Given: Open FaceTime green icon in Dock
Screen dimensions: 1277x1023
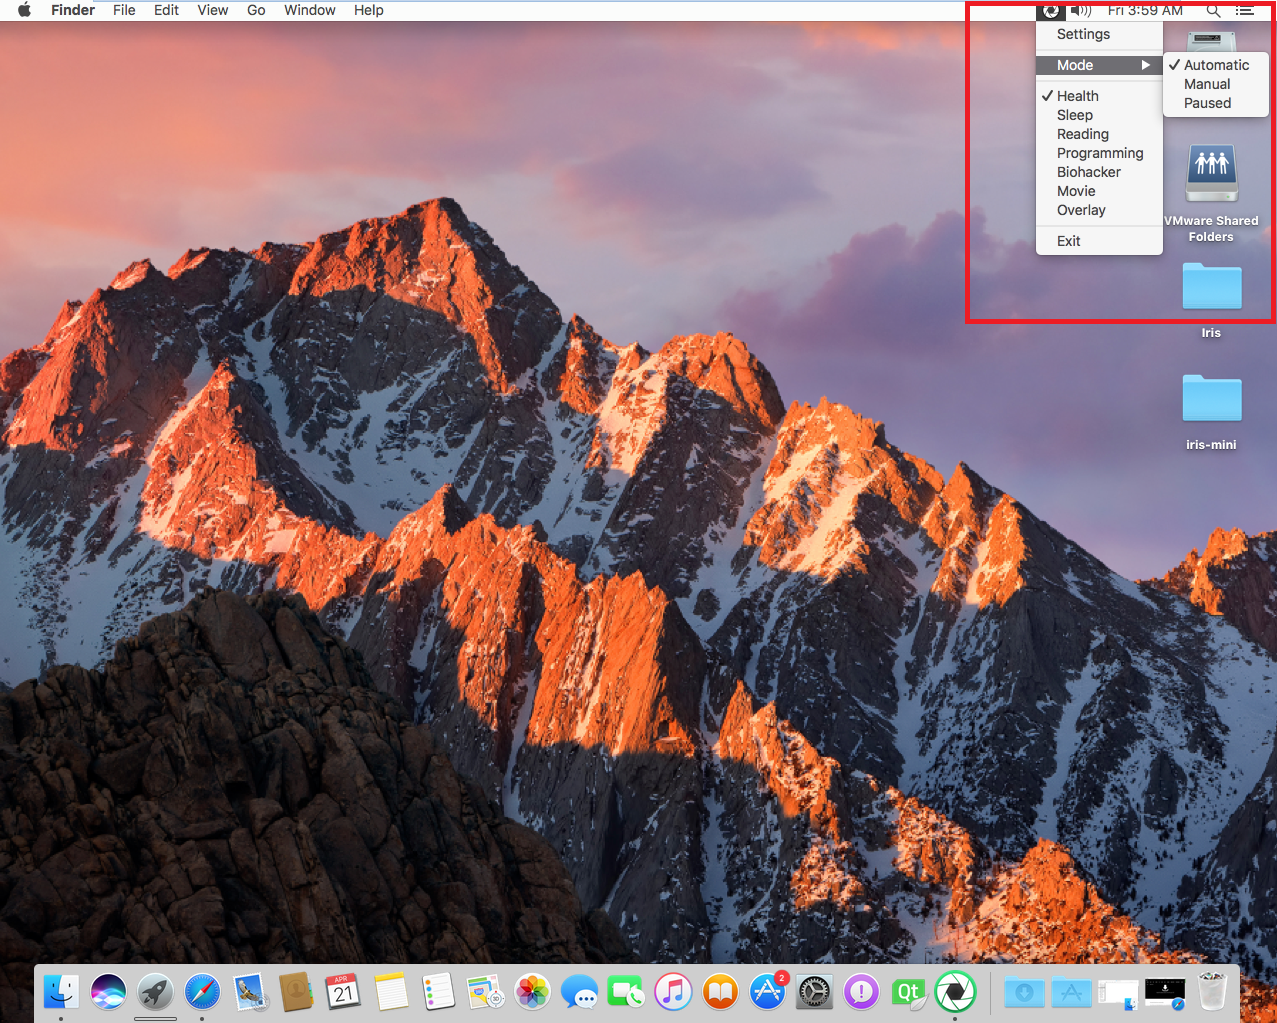Looking at the screenshot, I should click(x=626, y=992).
